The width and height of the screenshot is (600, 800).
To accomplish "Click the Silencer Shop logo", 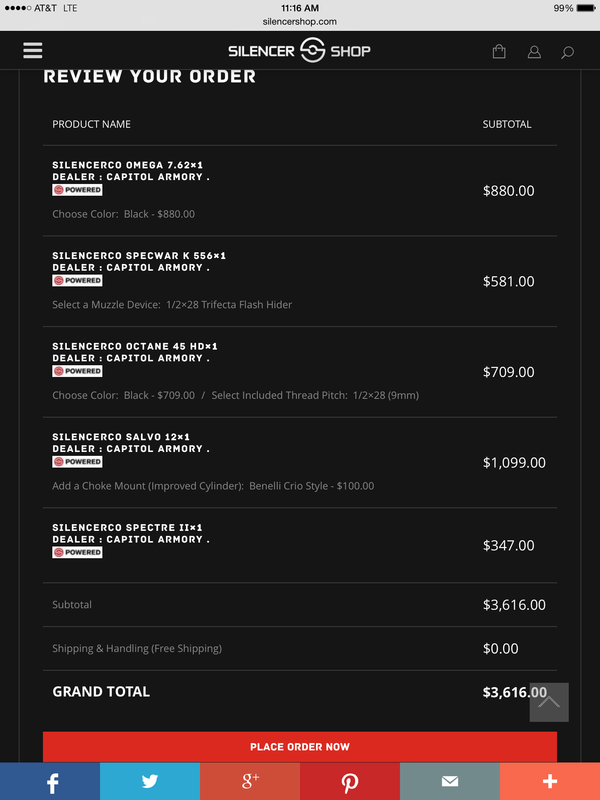I will coord(300,51).
